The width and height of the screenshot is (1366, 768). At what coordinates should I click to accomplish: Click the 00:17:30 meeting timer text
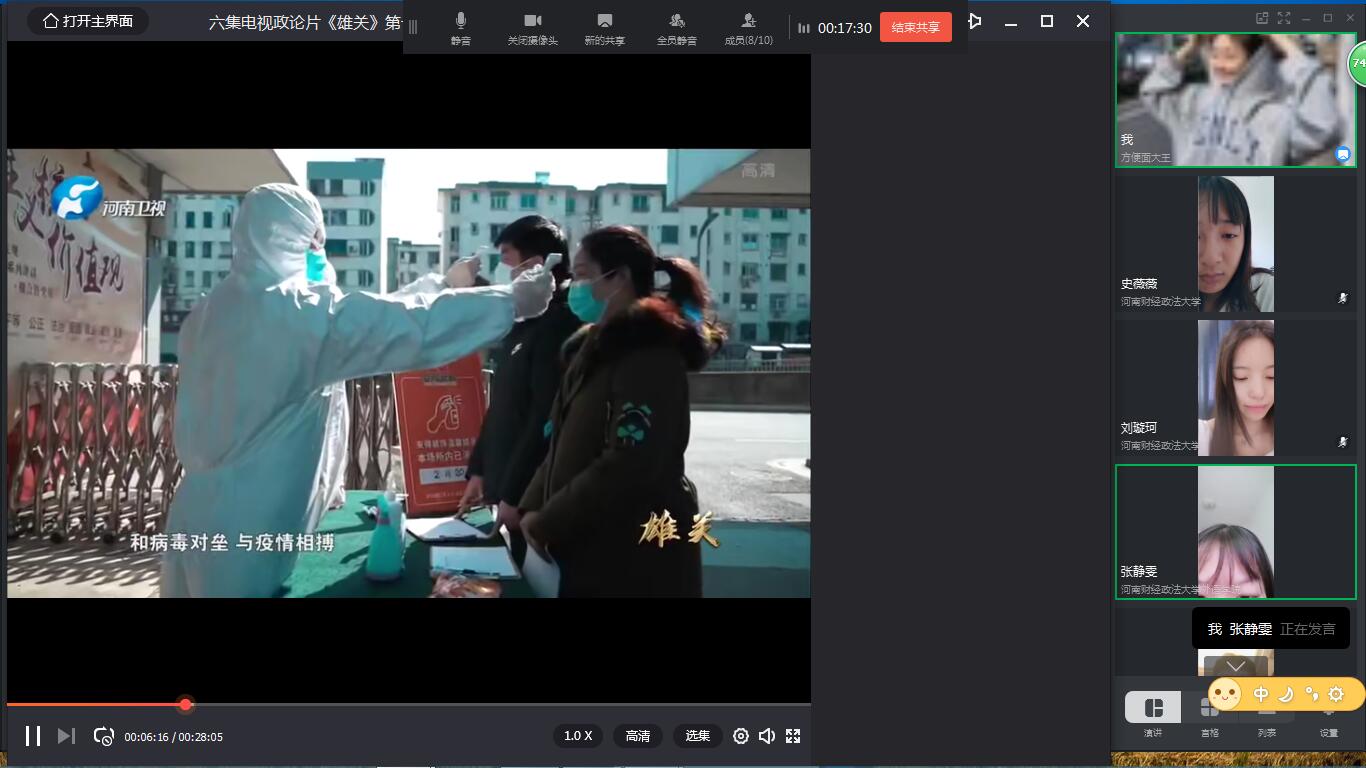[844, 28]
